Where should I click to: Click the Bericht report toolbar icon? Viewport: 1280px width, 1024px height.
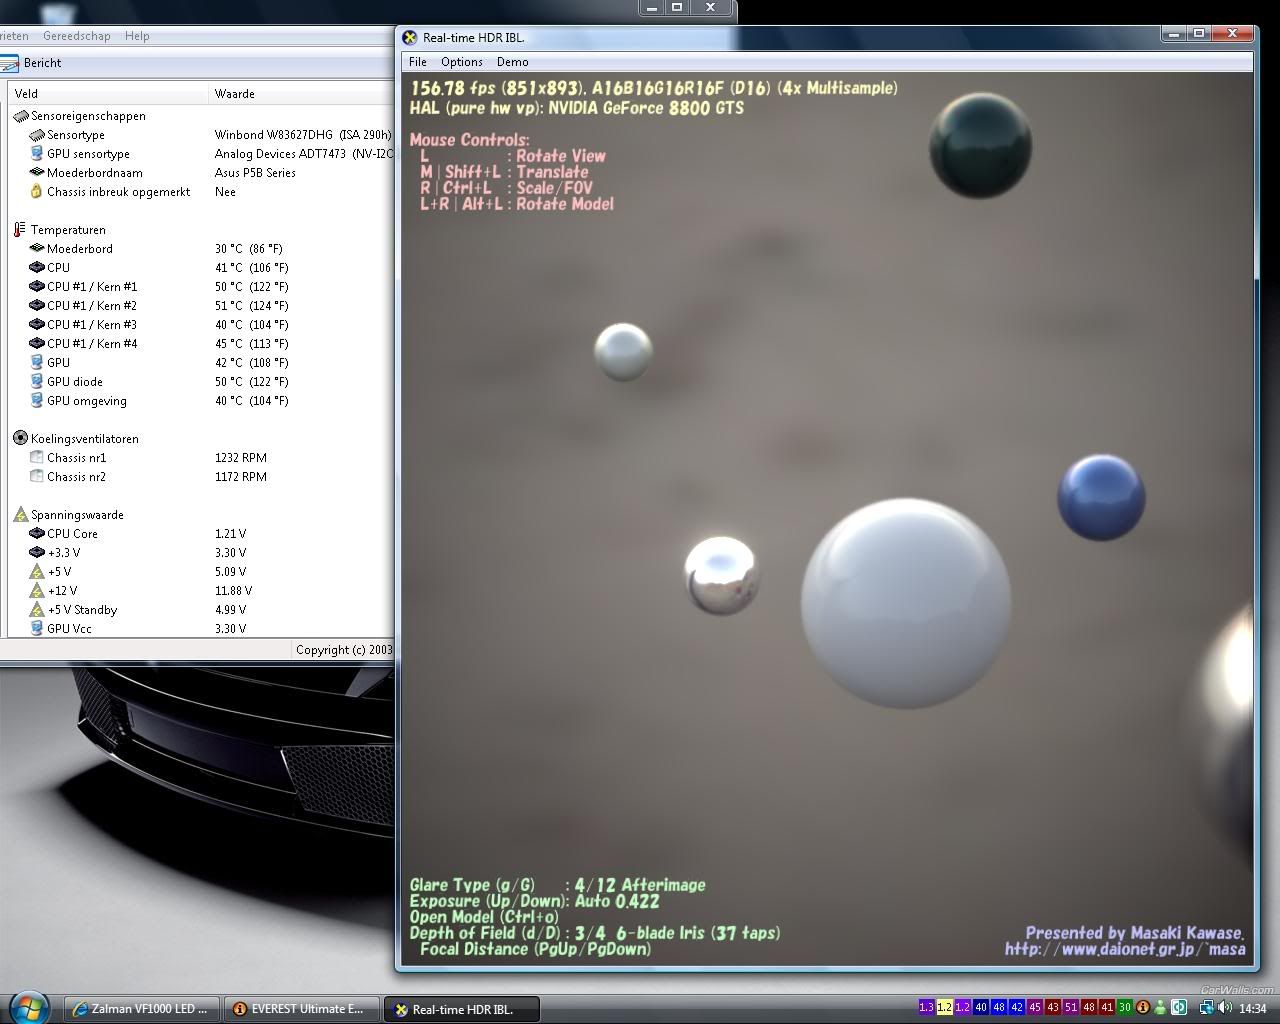(10, 63)
